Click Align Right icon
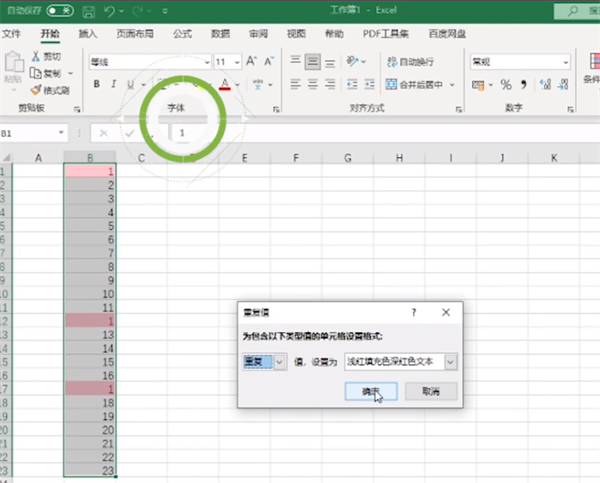 tap(330, 84)
